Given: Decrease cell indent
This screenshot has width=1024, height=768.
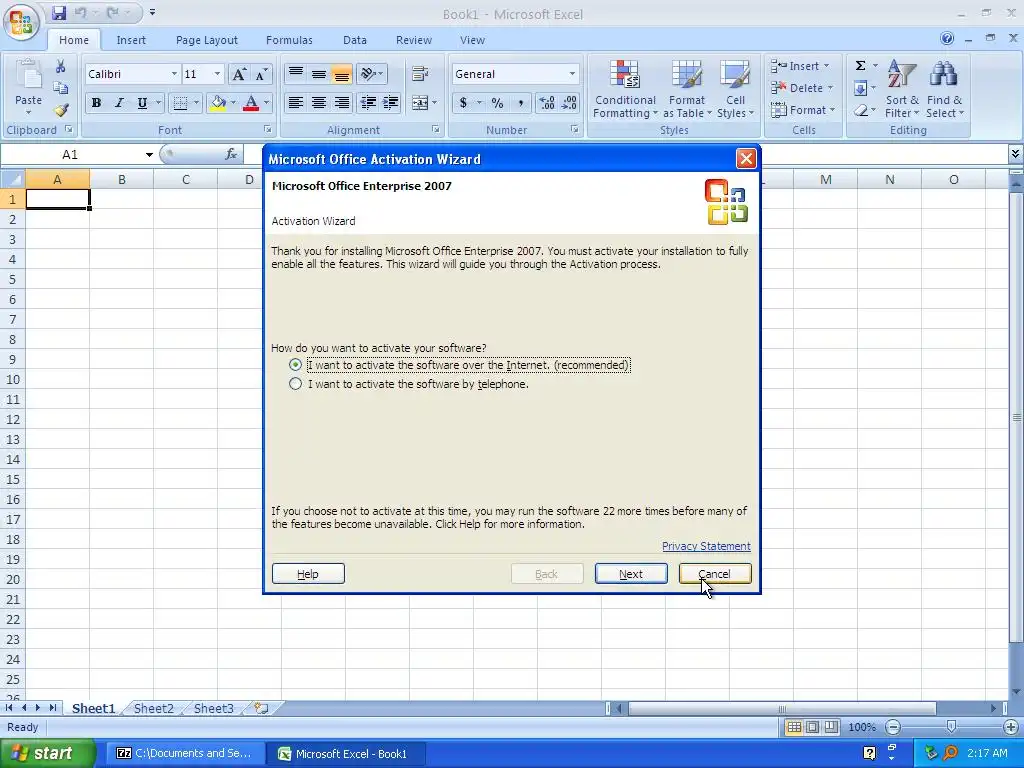Looking at the screenshot, I should click(x=368, y=103).
